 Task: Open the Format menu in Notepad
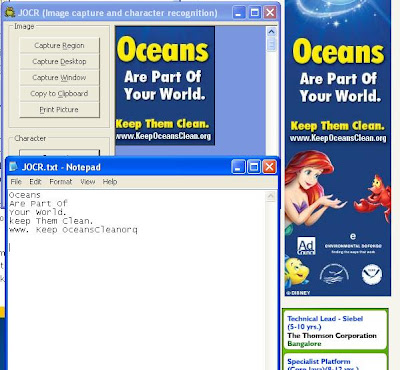(61, 182)
